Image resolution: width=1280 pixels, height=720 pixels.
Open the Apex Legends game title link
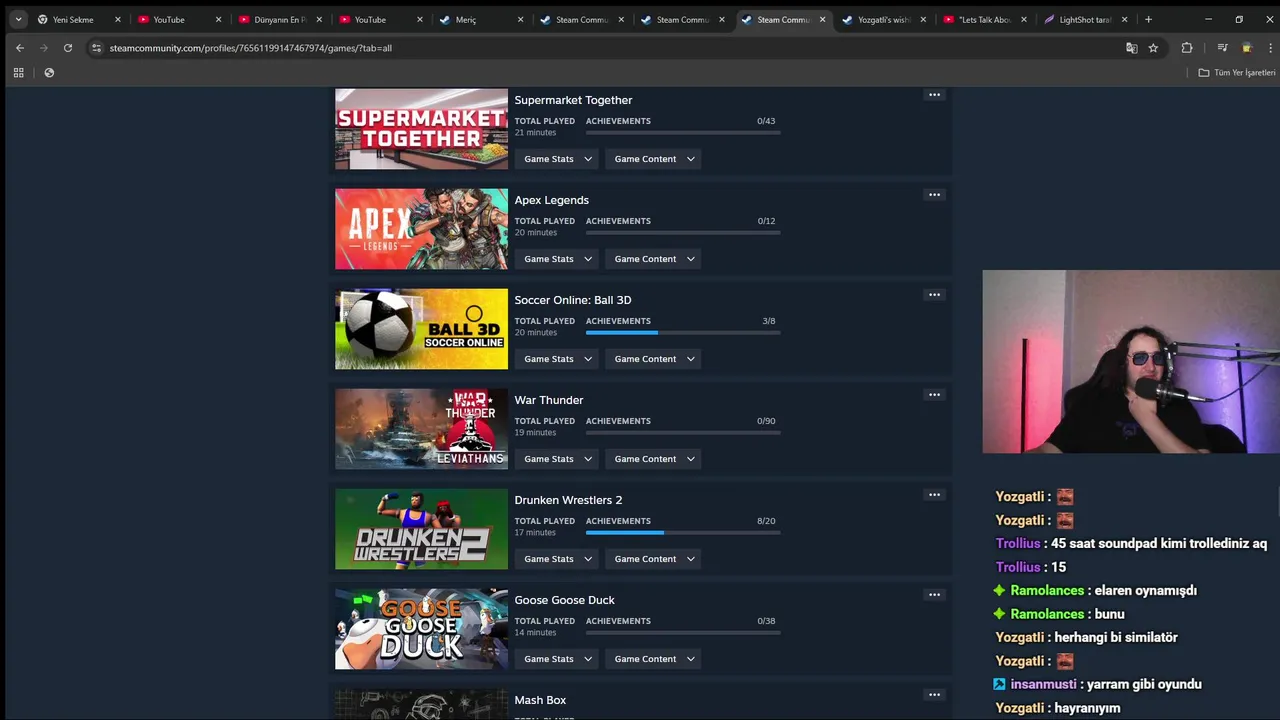[x=551, y=200]
